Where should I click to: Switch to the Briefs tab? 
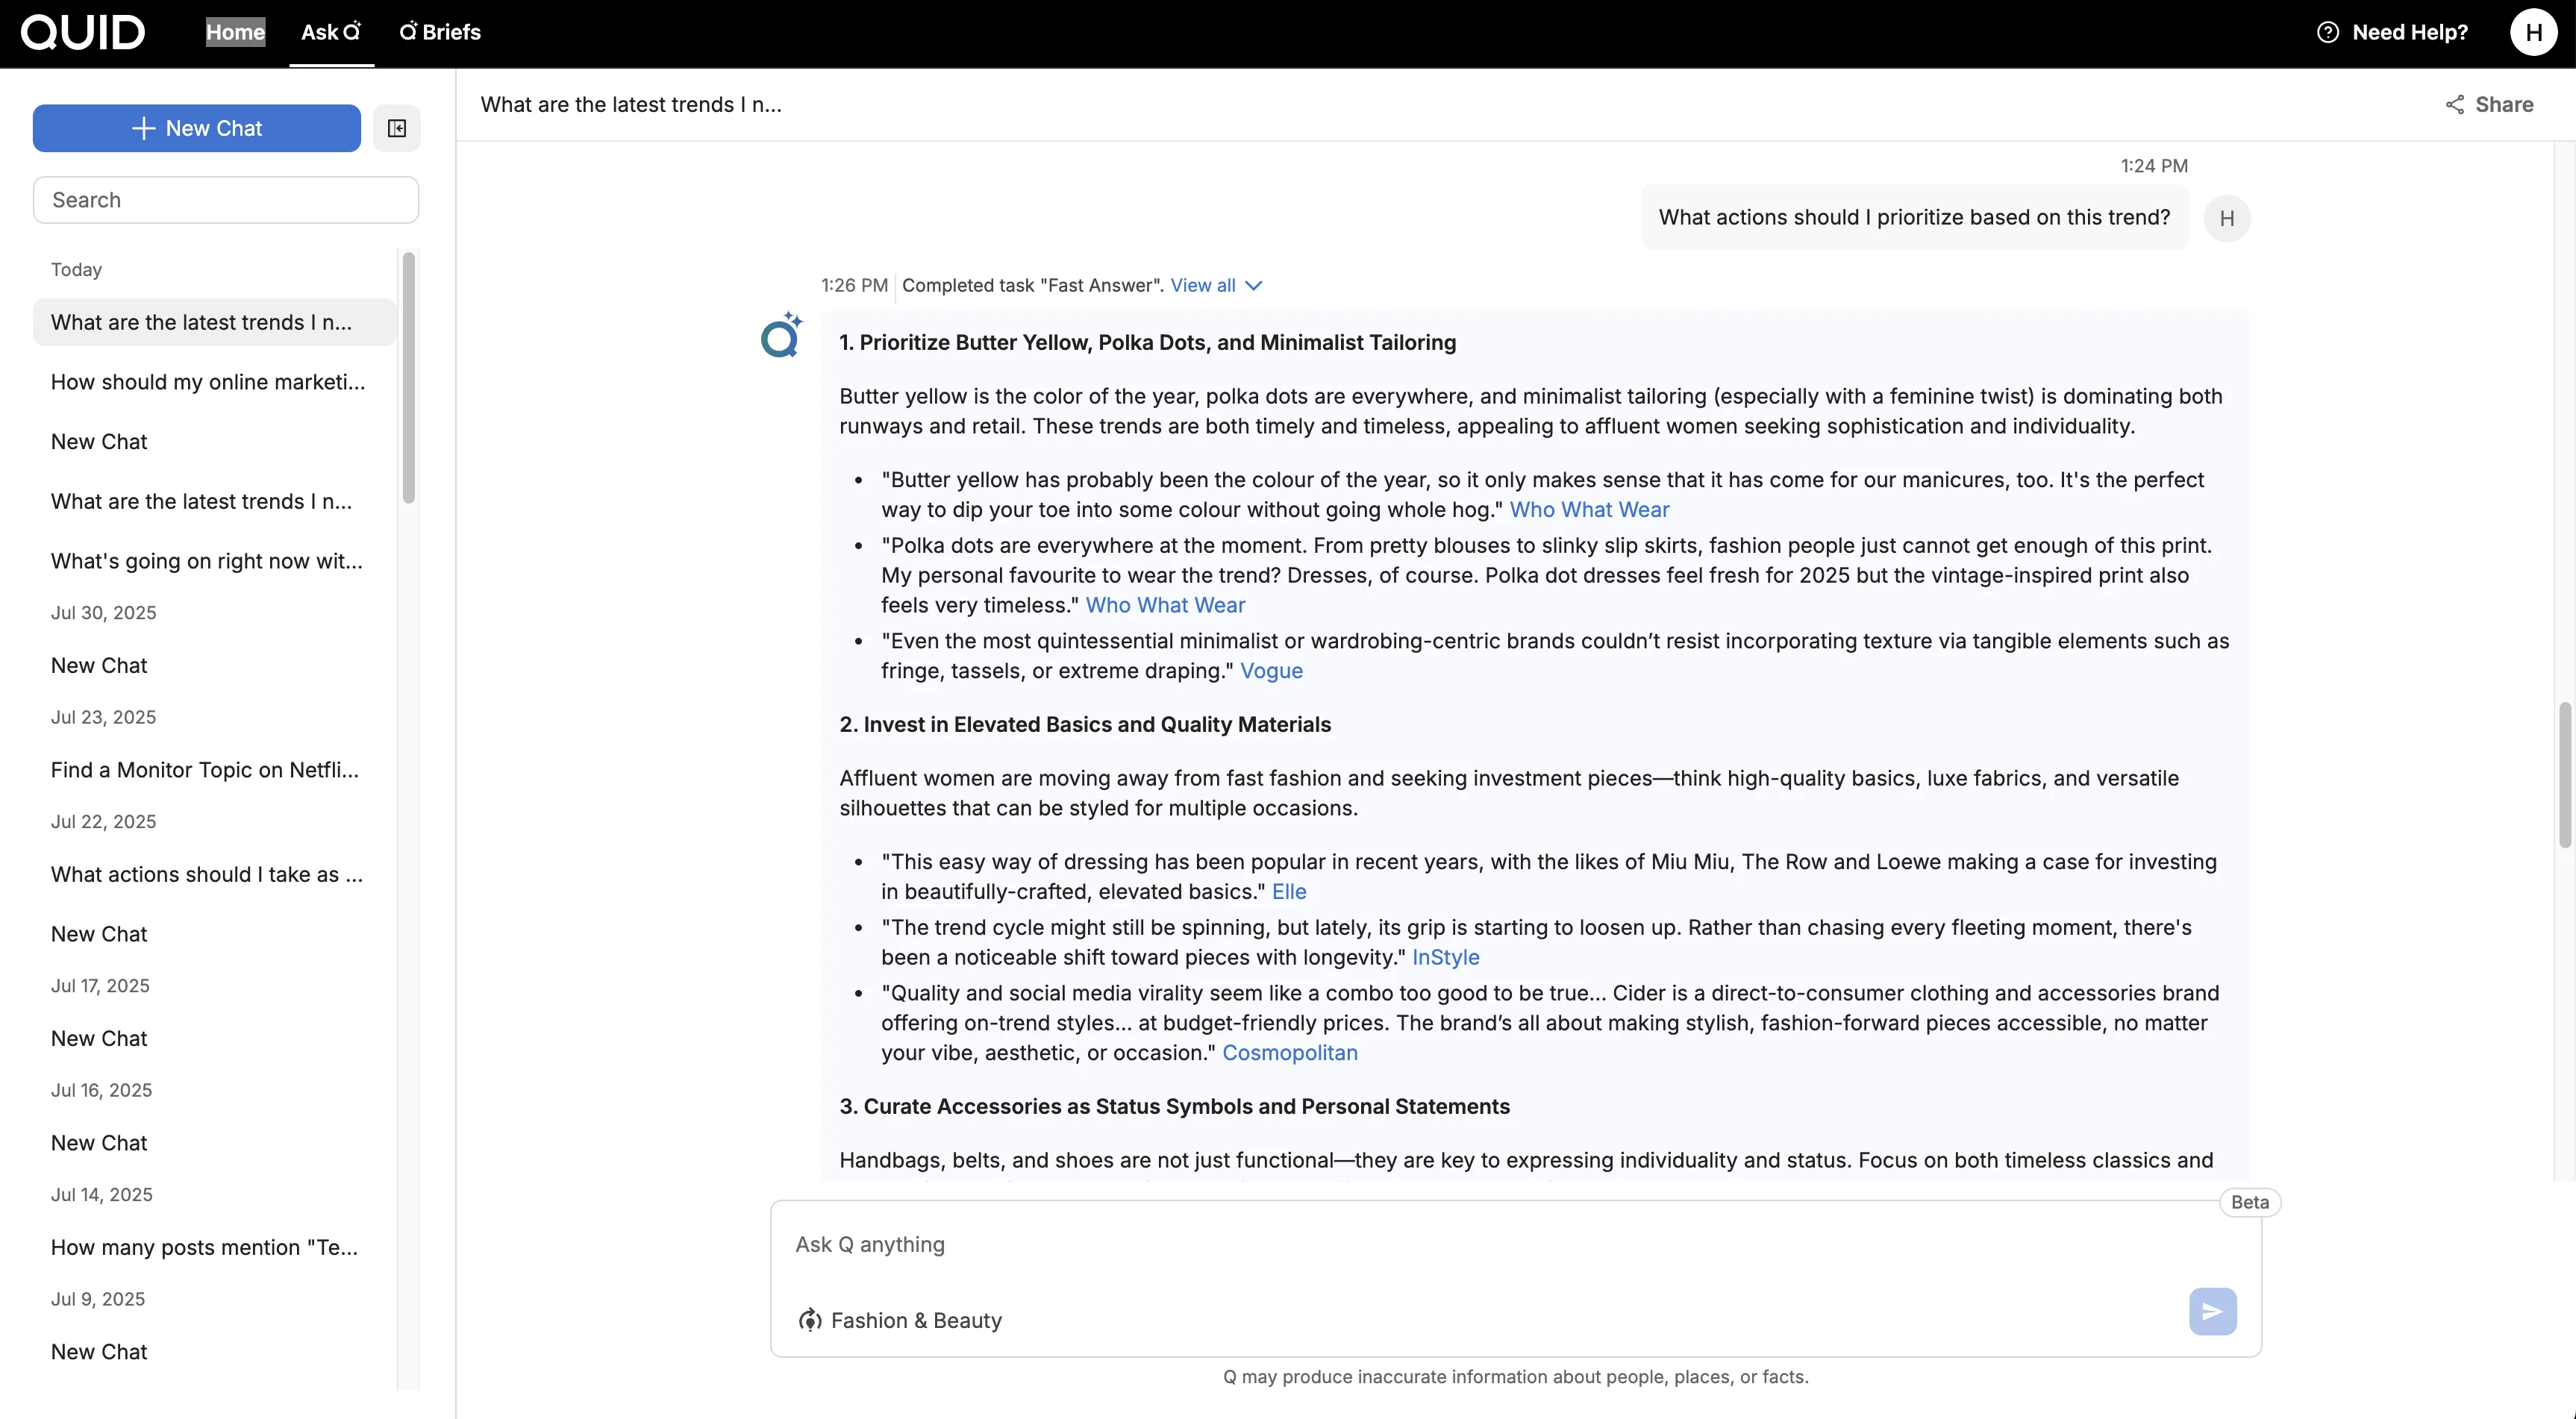pyautogui.click(x=440, y=32)
